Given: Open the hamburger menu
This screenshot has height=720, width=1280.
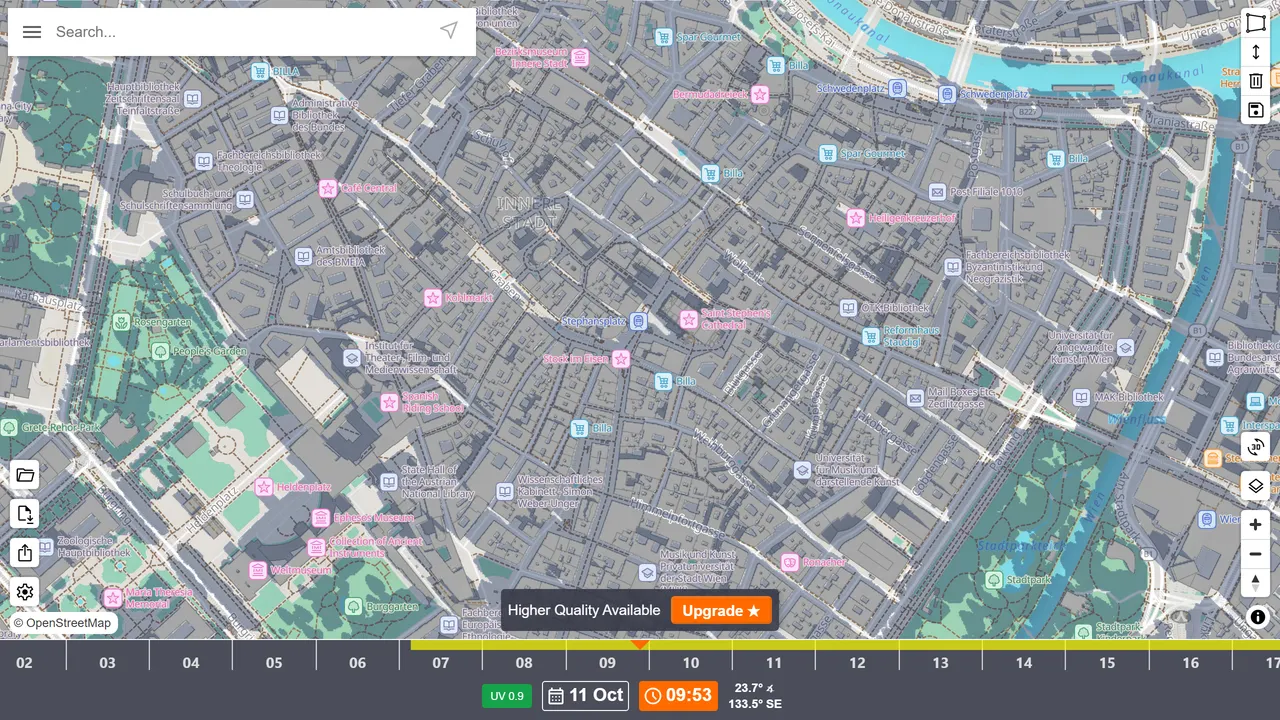Looking at the screenshot, I should tap(32, 32).
